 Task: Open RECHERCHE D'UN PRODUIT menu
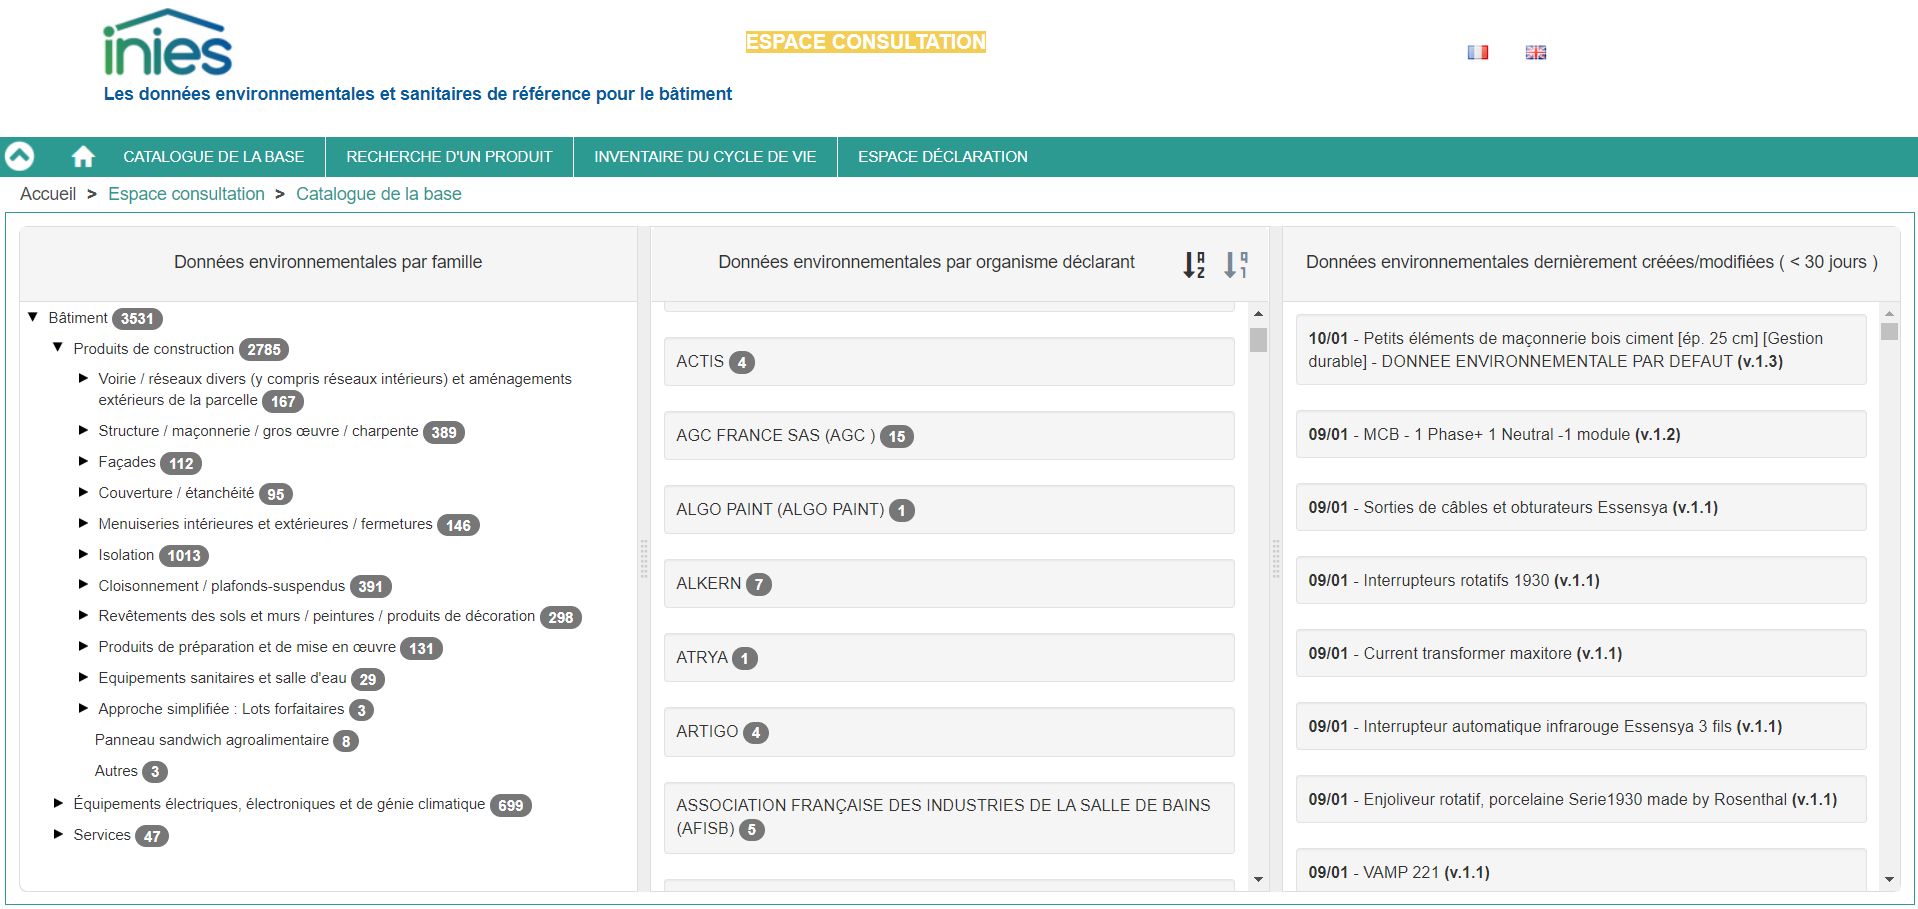(449, 157)
